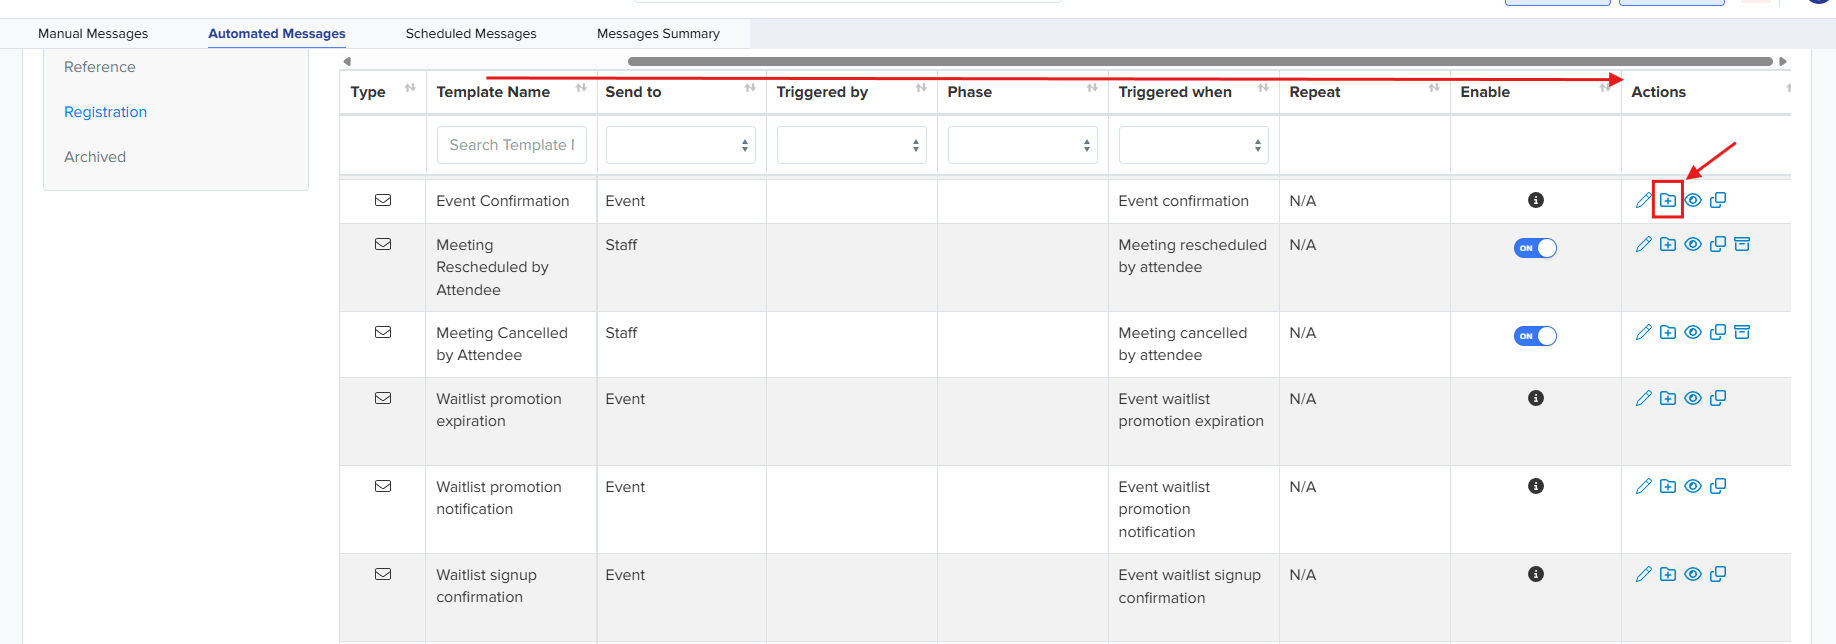Open the Triggered by filter dropdown

pos(852,145)
